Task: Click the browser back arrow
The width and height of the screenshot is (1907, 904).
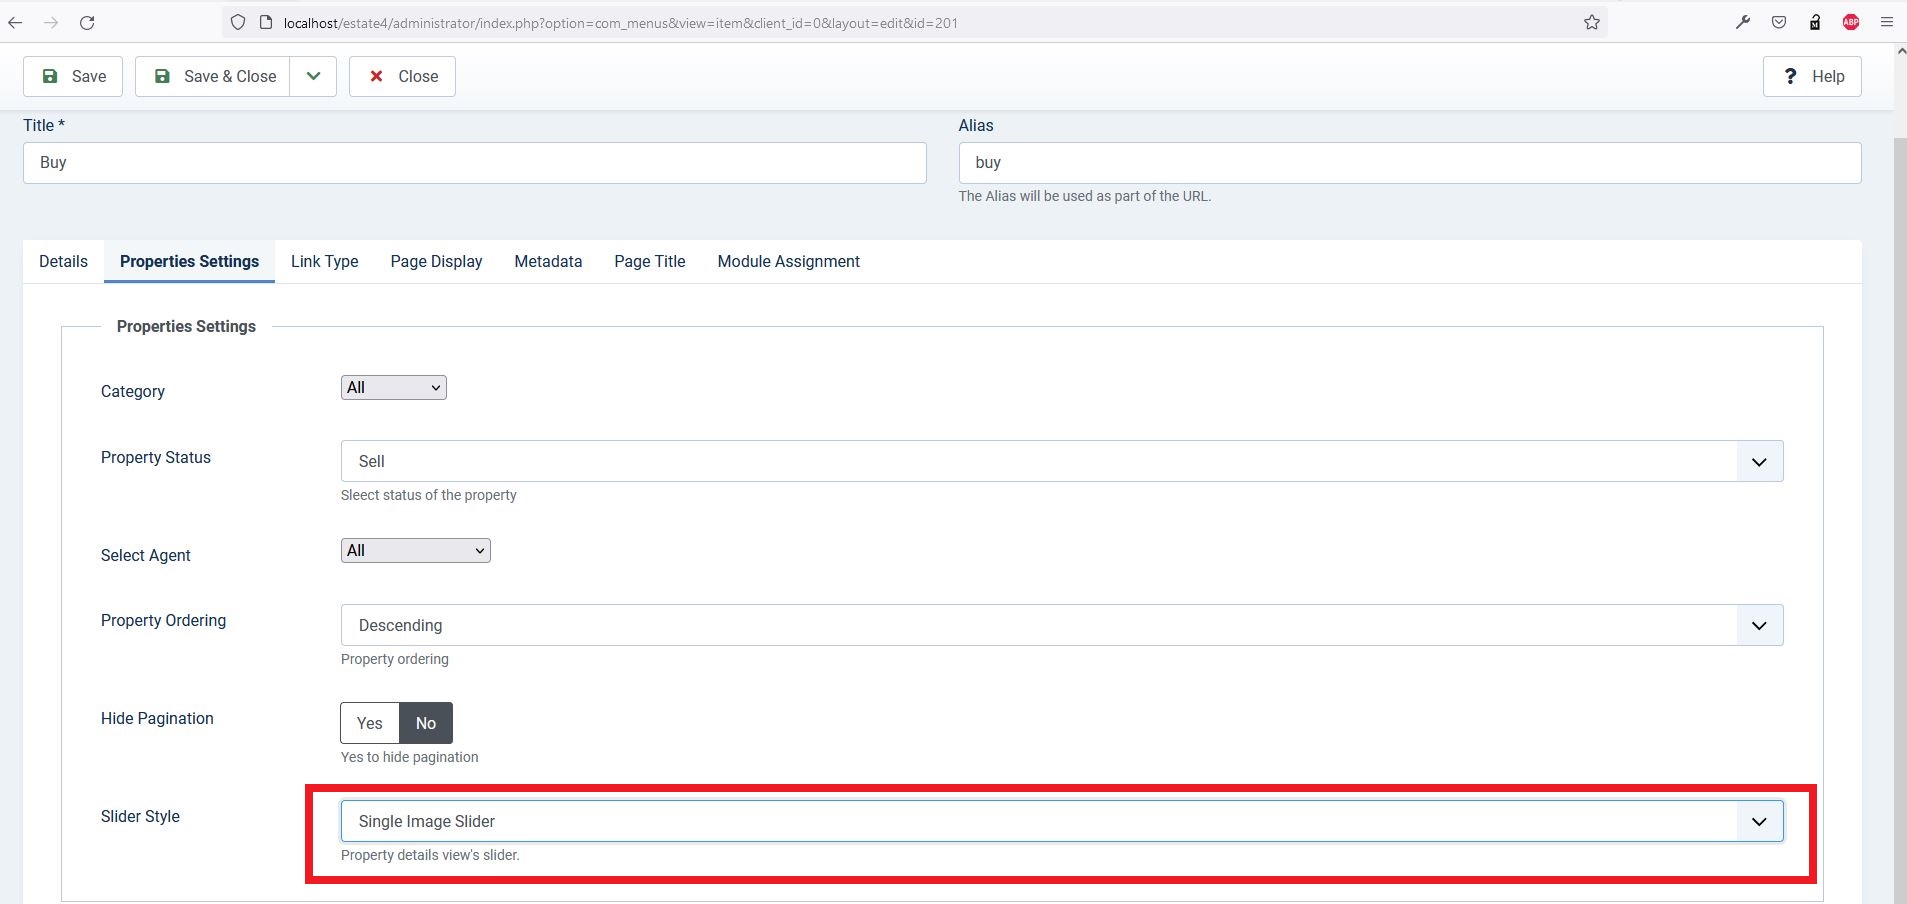Action: tap(16, 23)
